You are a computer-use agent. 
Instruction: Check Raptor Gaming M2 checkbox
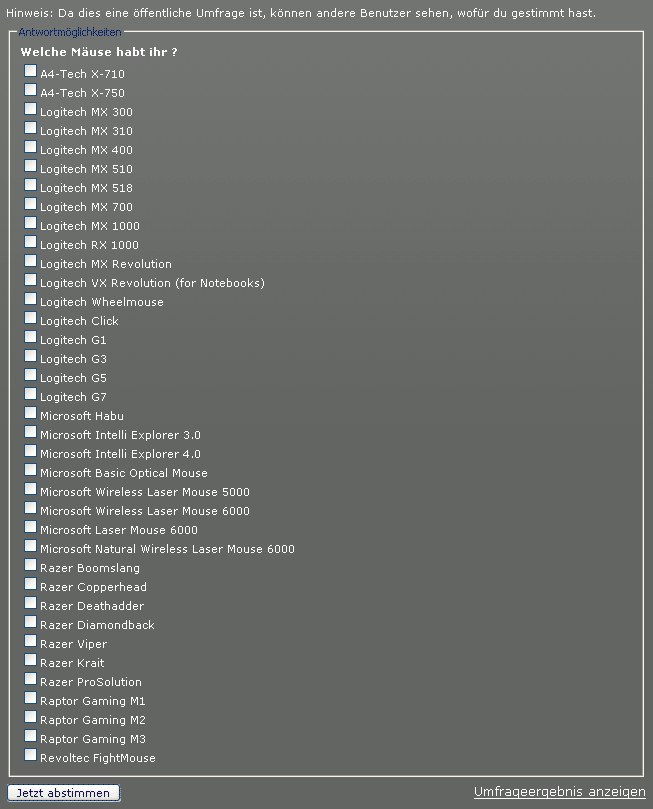coord(30,717)
